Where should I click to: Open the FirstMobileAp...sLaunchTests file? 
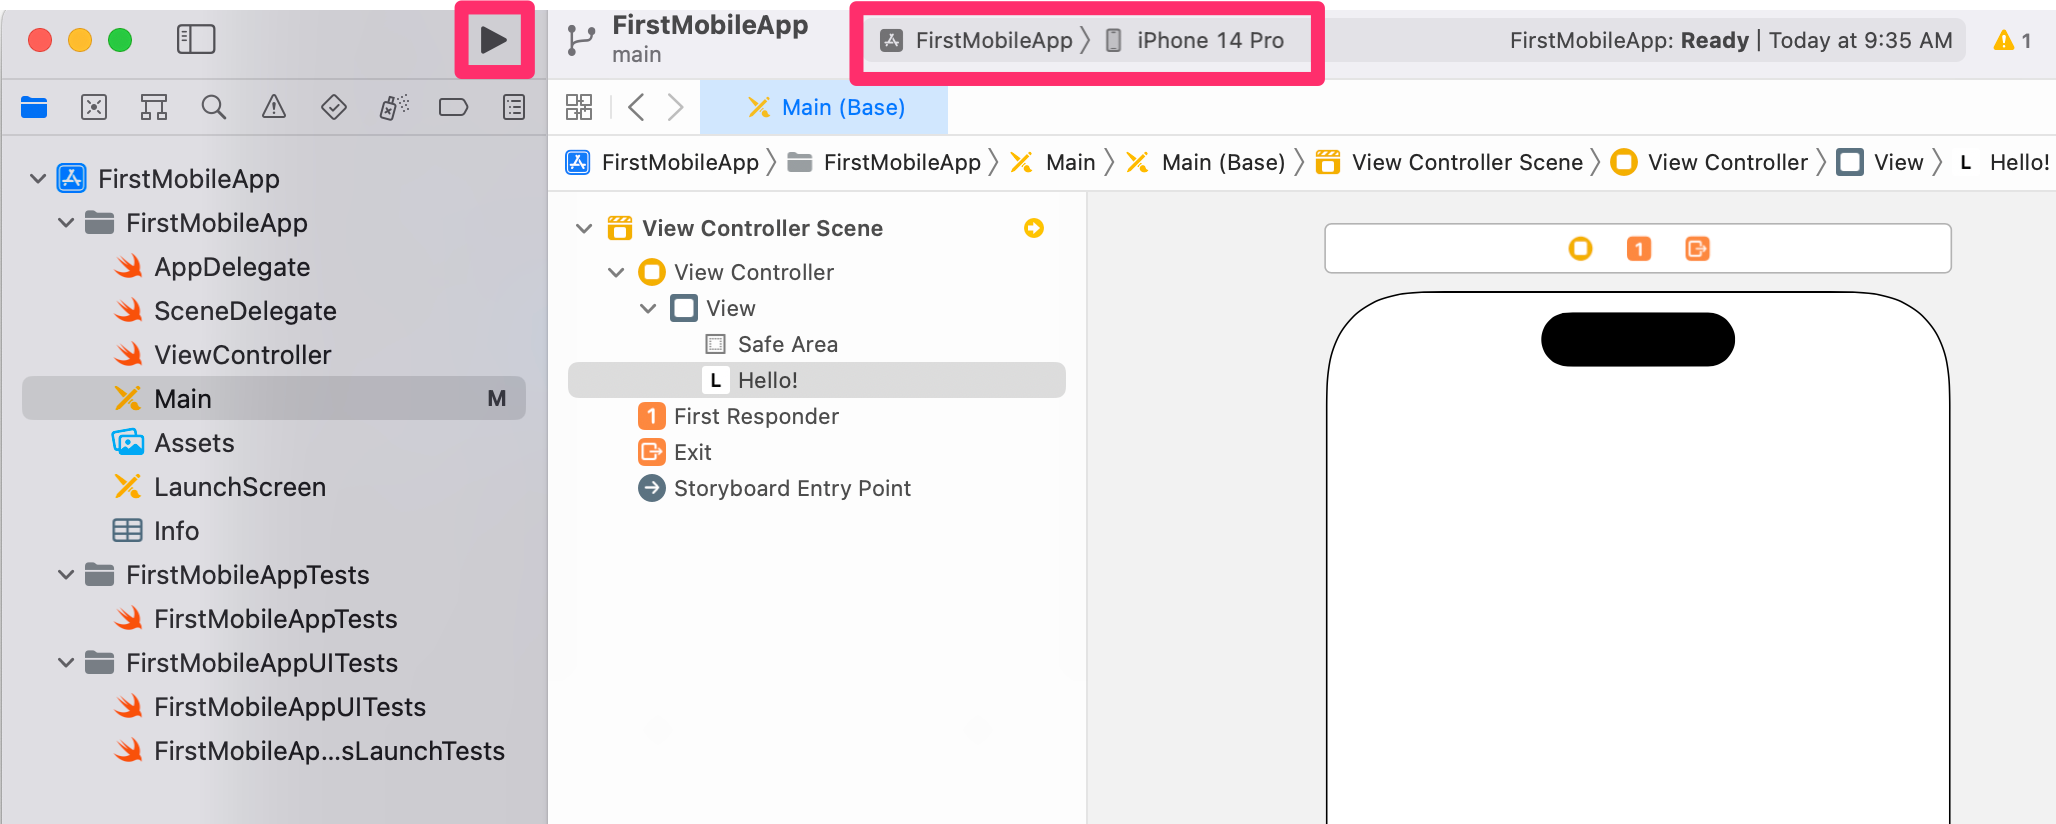coord(309,751)
